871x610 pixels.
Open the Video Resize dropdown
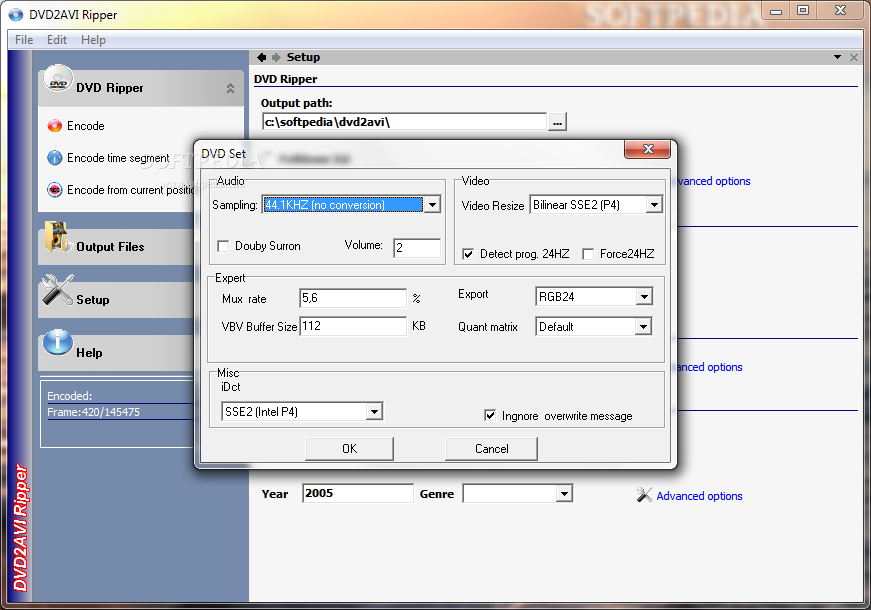coord(654,205)
